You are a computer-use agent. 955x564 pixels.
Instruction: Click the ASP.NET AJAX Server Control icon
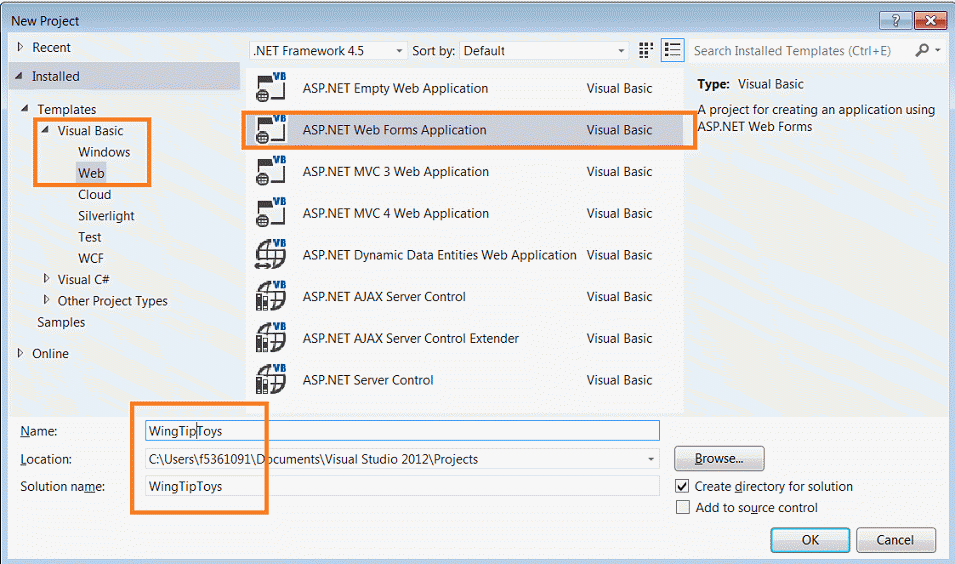pyautogui.click(x=271, y=296)
